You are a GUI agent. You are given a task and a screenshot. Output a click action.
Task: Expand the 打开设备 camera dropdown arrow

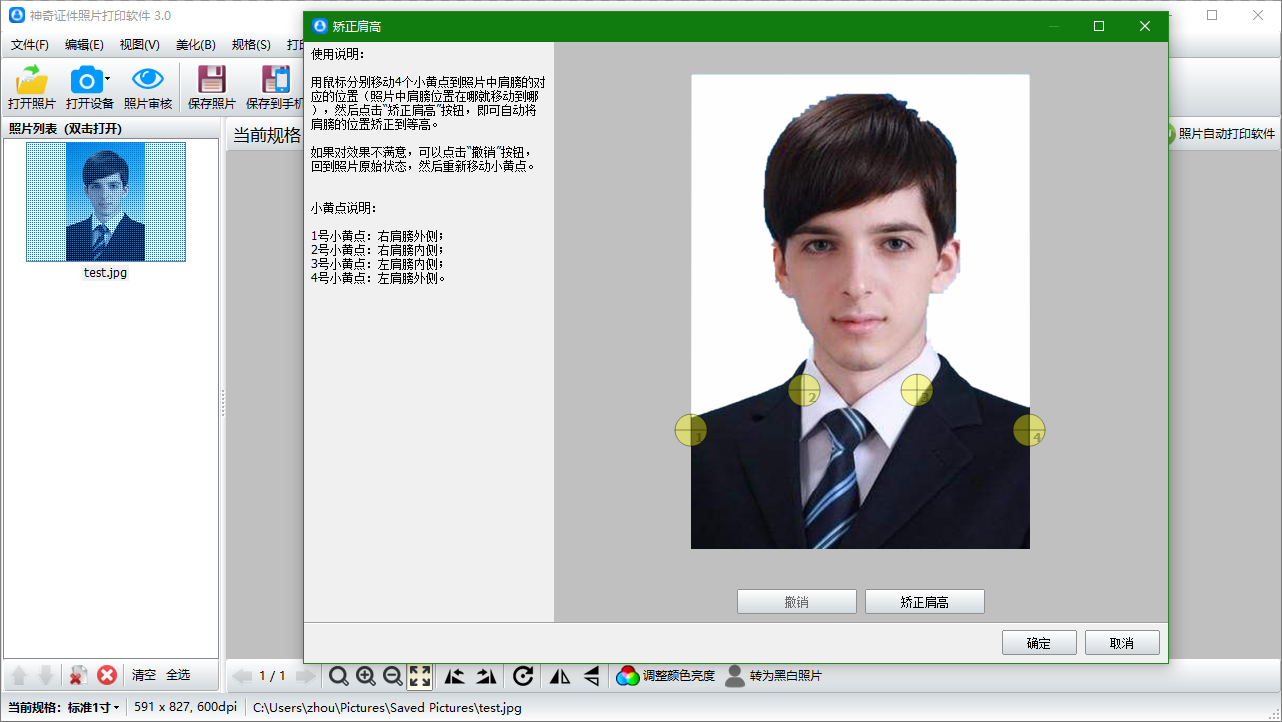(107, 79)
